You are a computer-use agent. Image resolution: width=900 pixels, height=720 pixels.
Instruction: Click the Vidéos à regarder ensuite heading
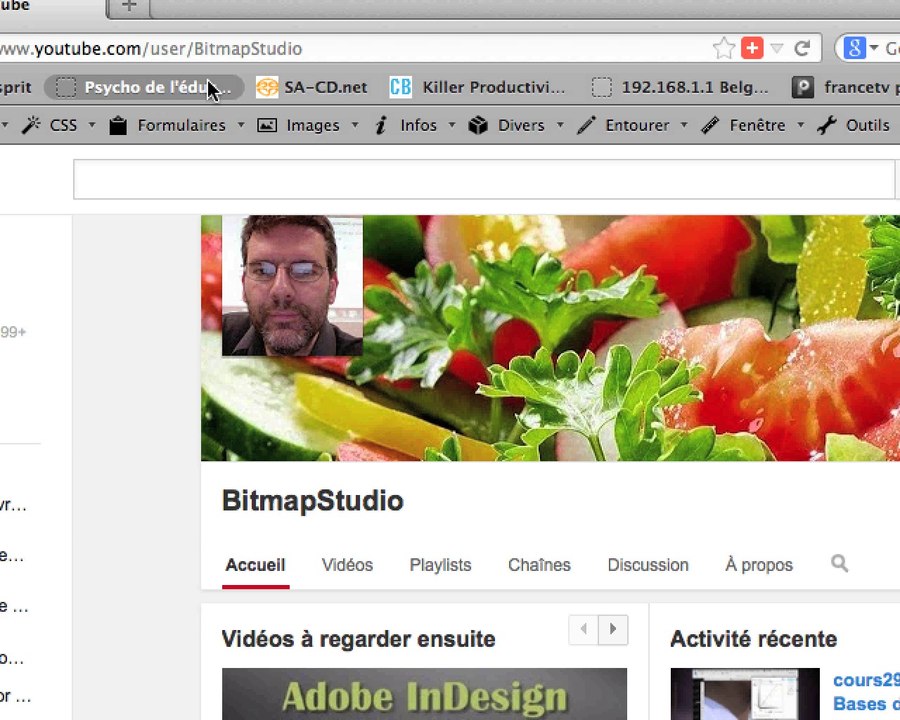(359, 639)
